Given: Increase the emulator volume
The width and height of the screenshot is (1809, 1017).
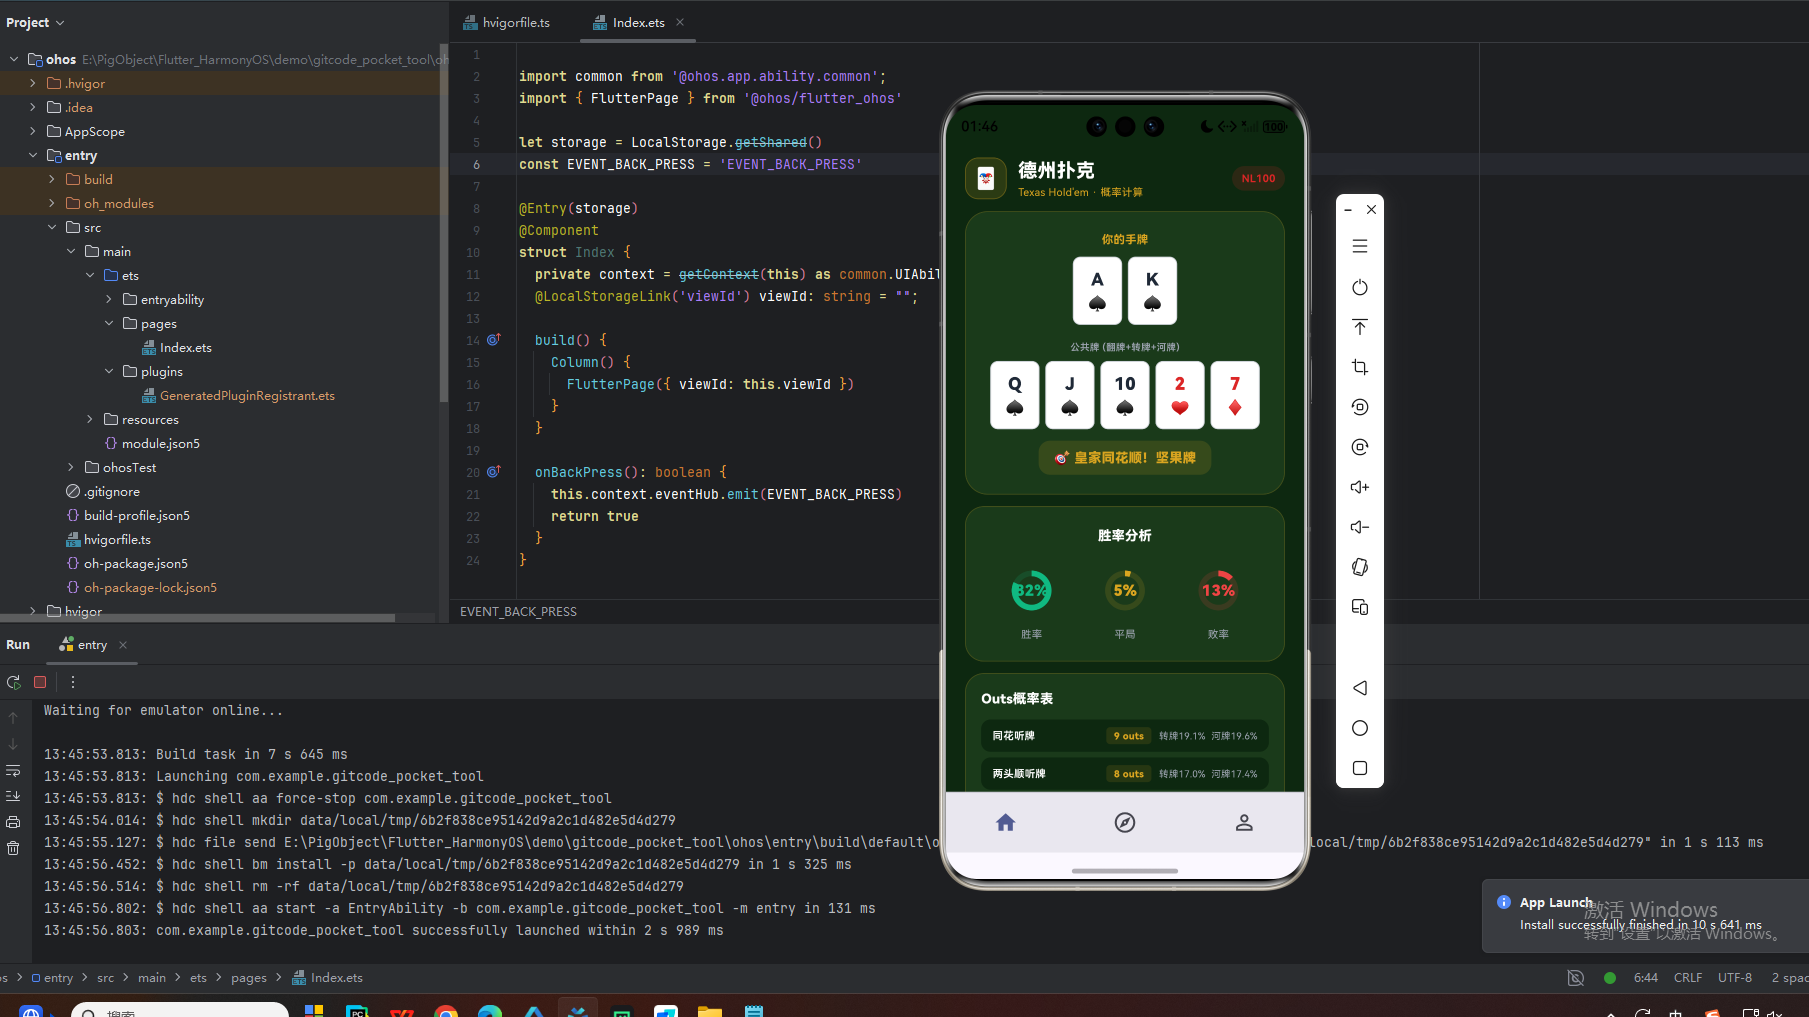Looking at the screenshot, I should (1360, 487).
